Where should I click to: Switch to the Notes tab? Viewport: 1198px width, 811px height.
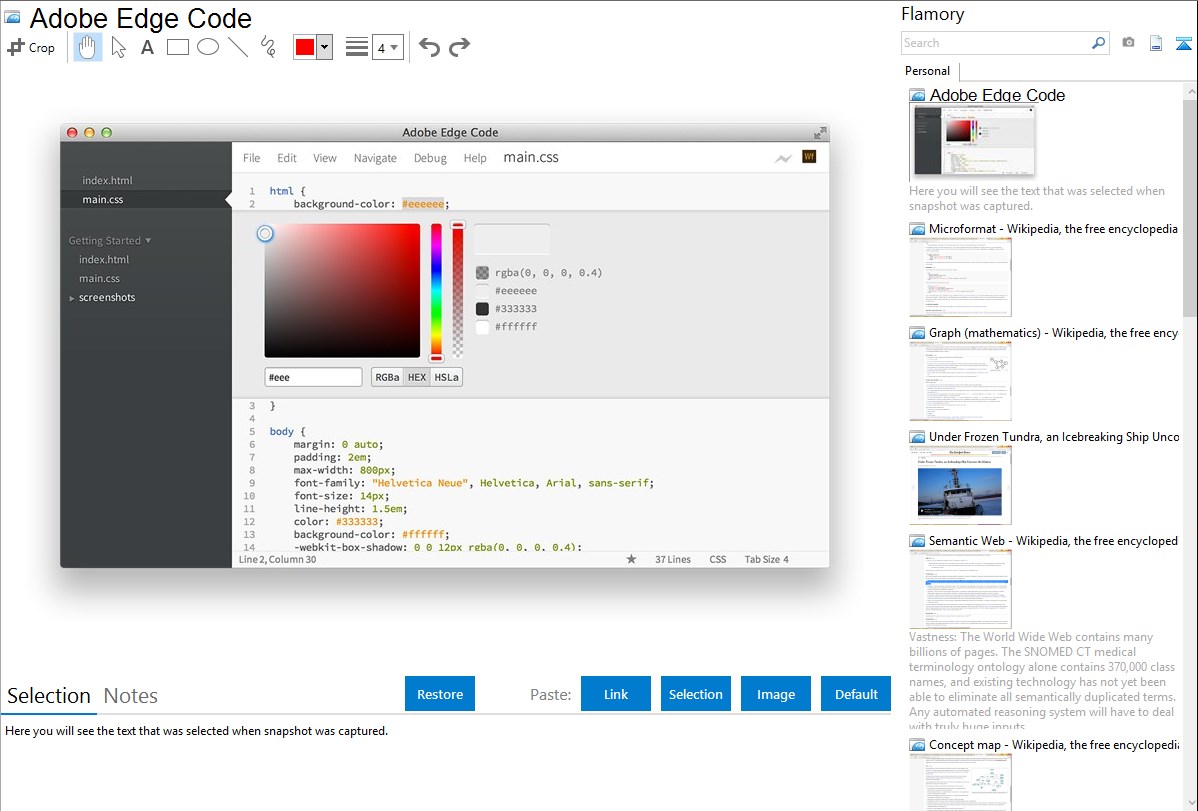tap(131, 696)
